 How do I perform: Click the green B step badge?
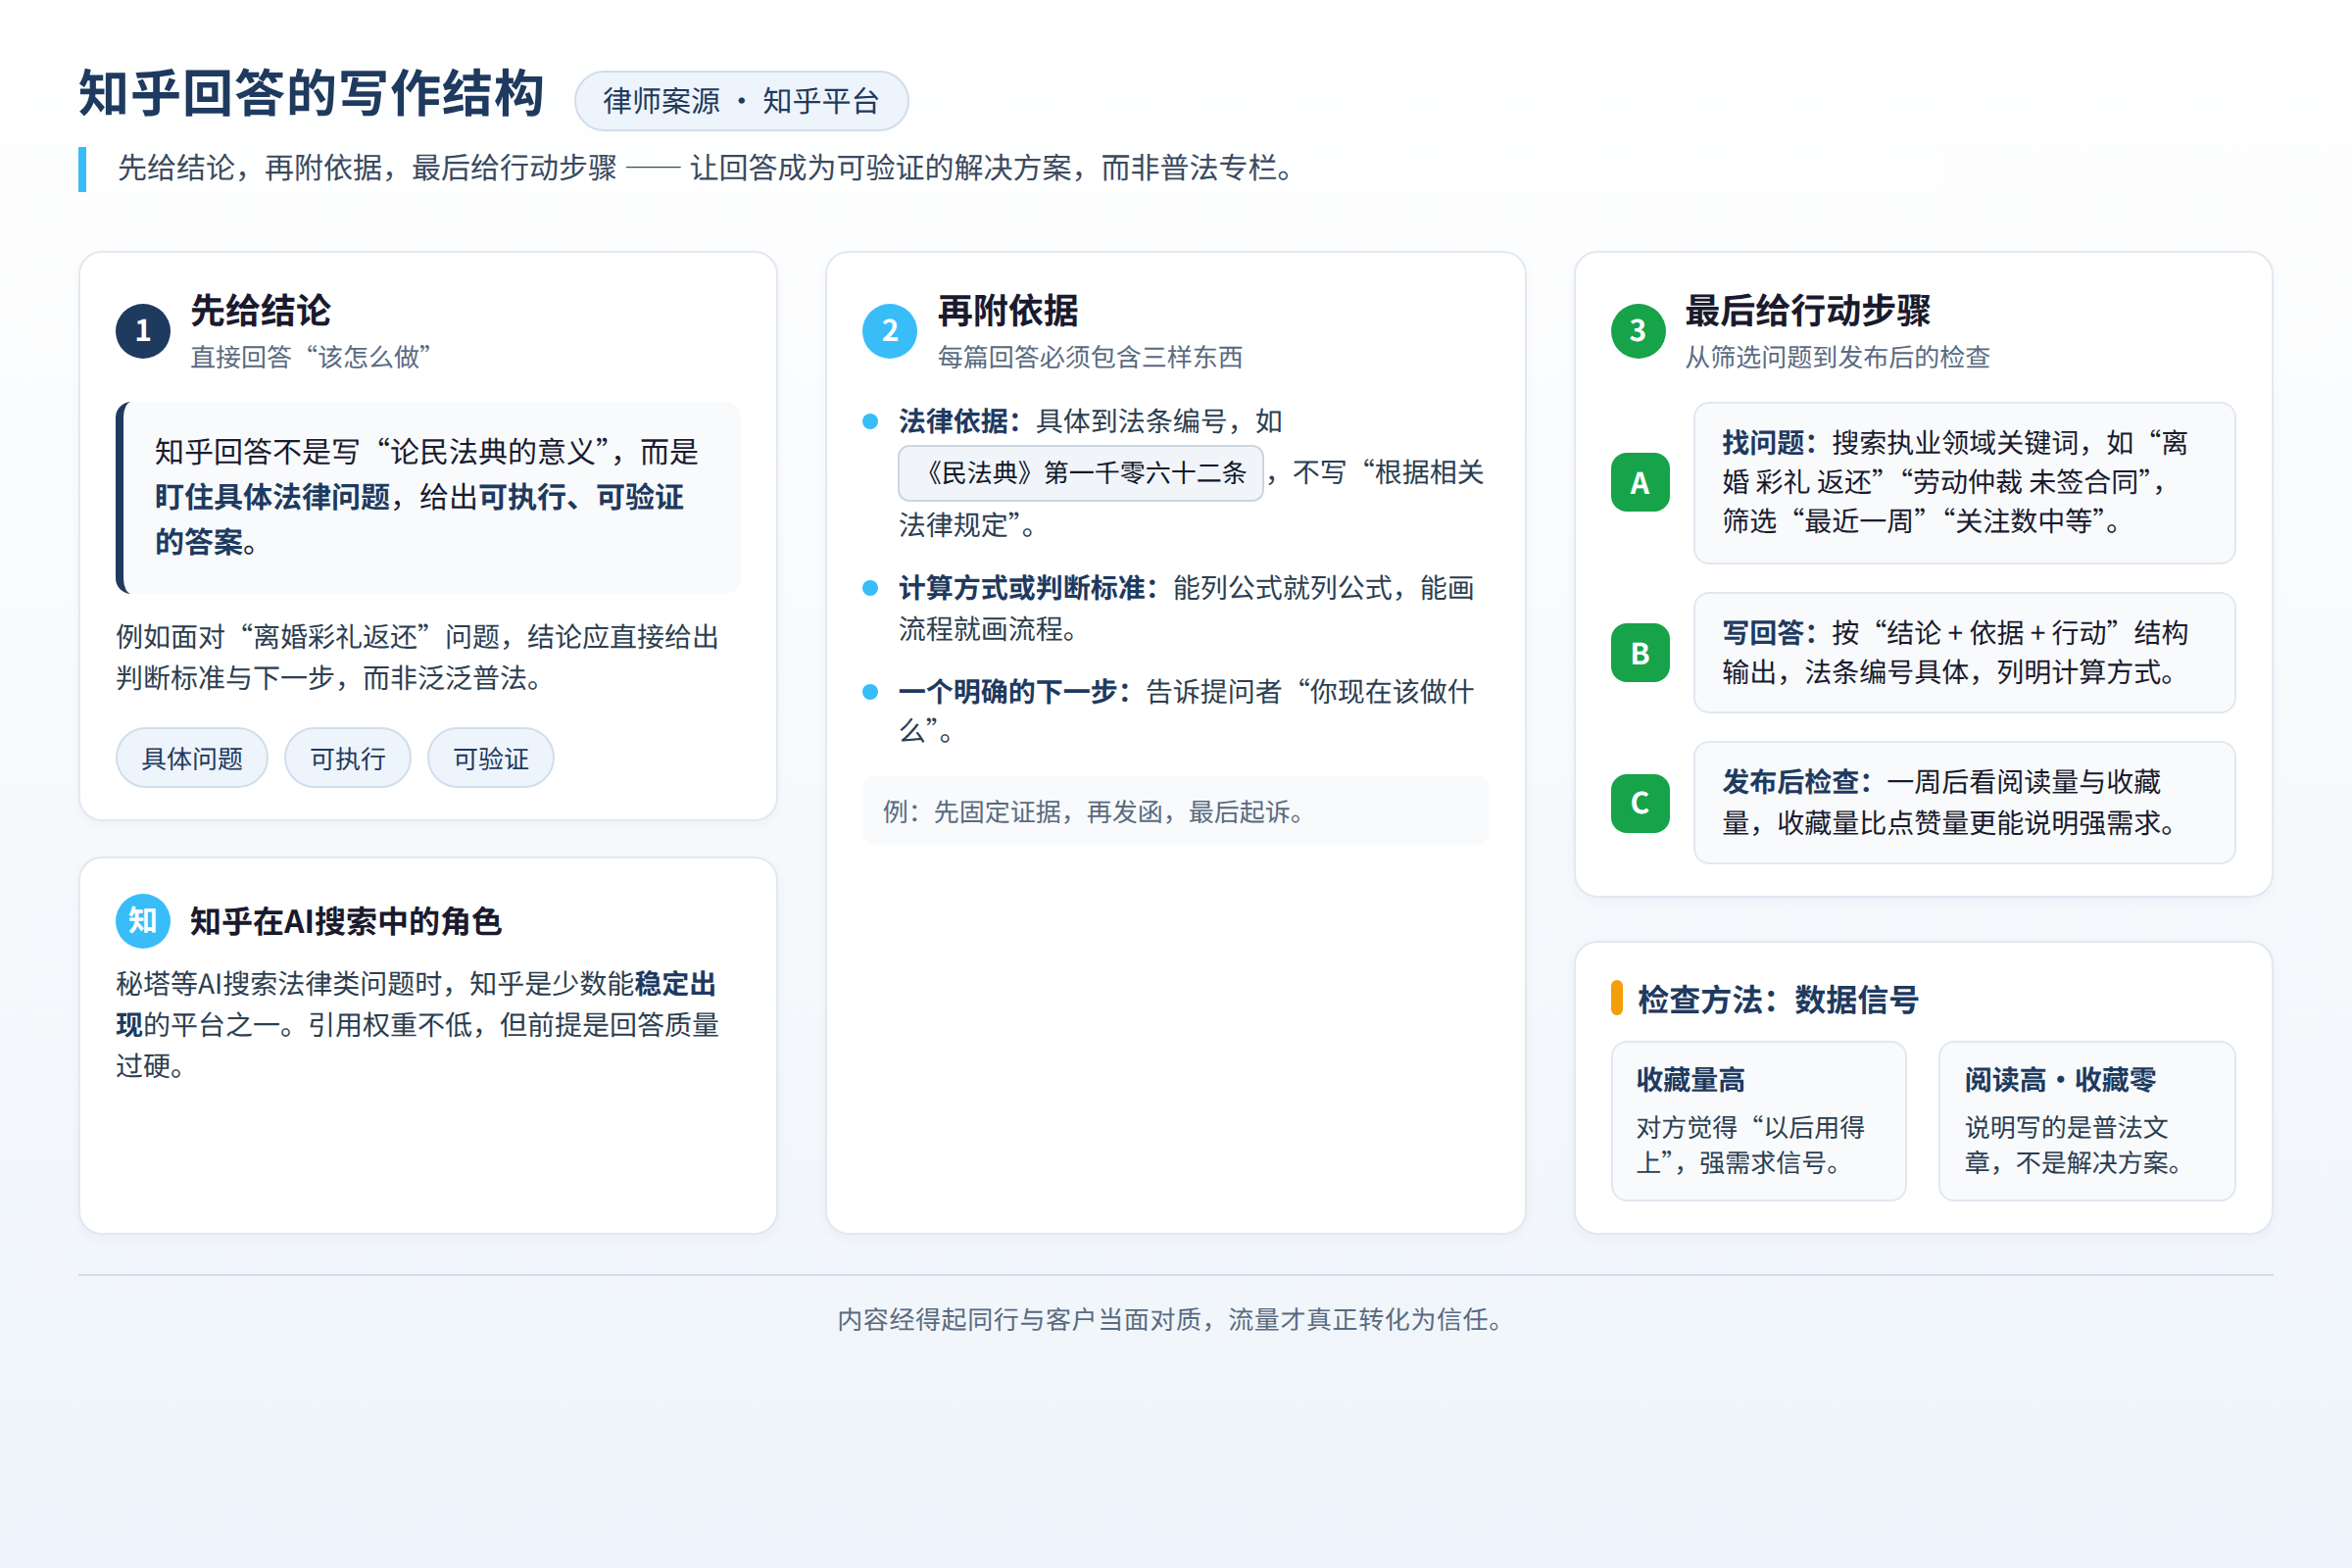1640,653
